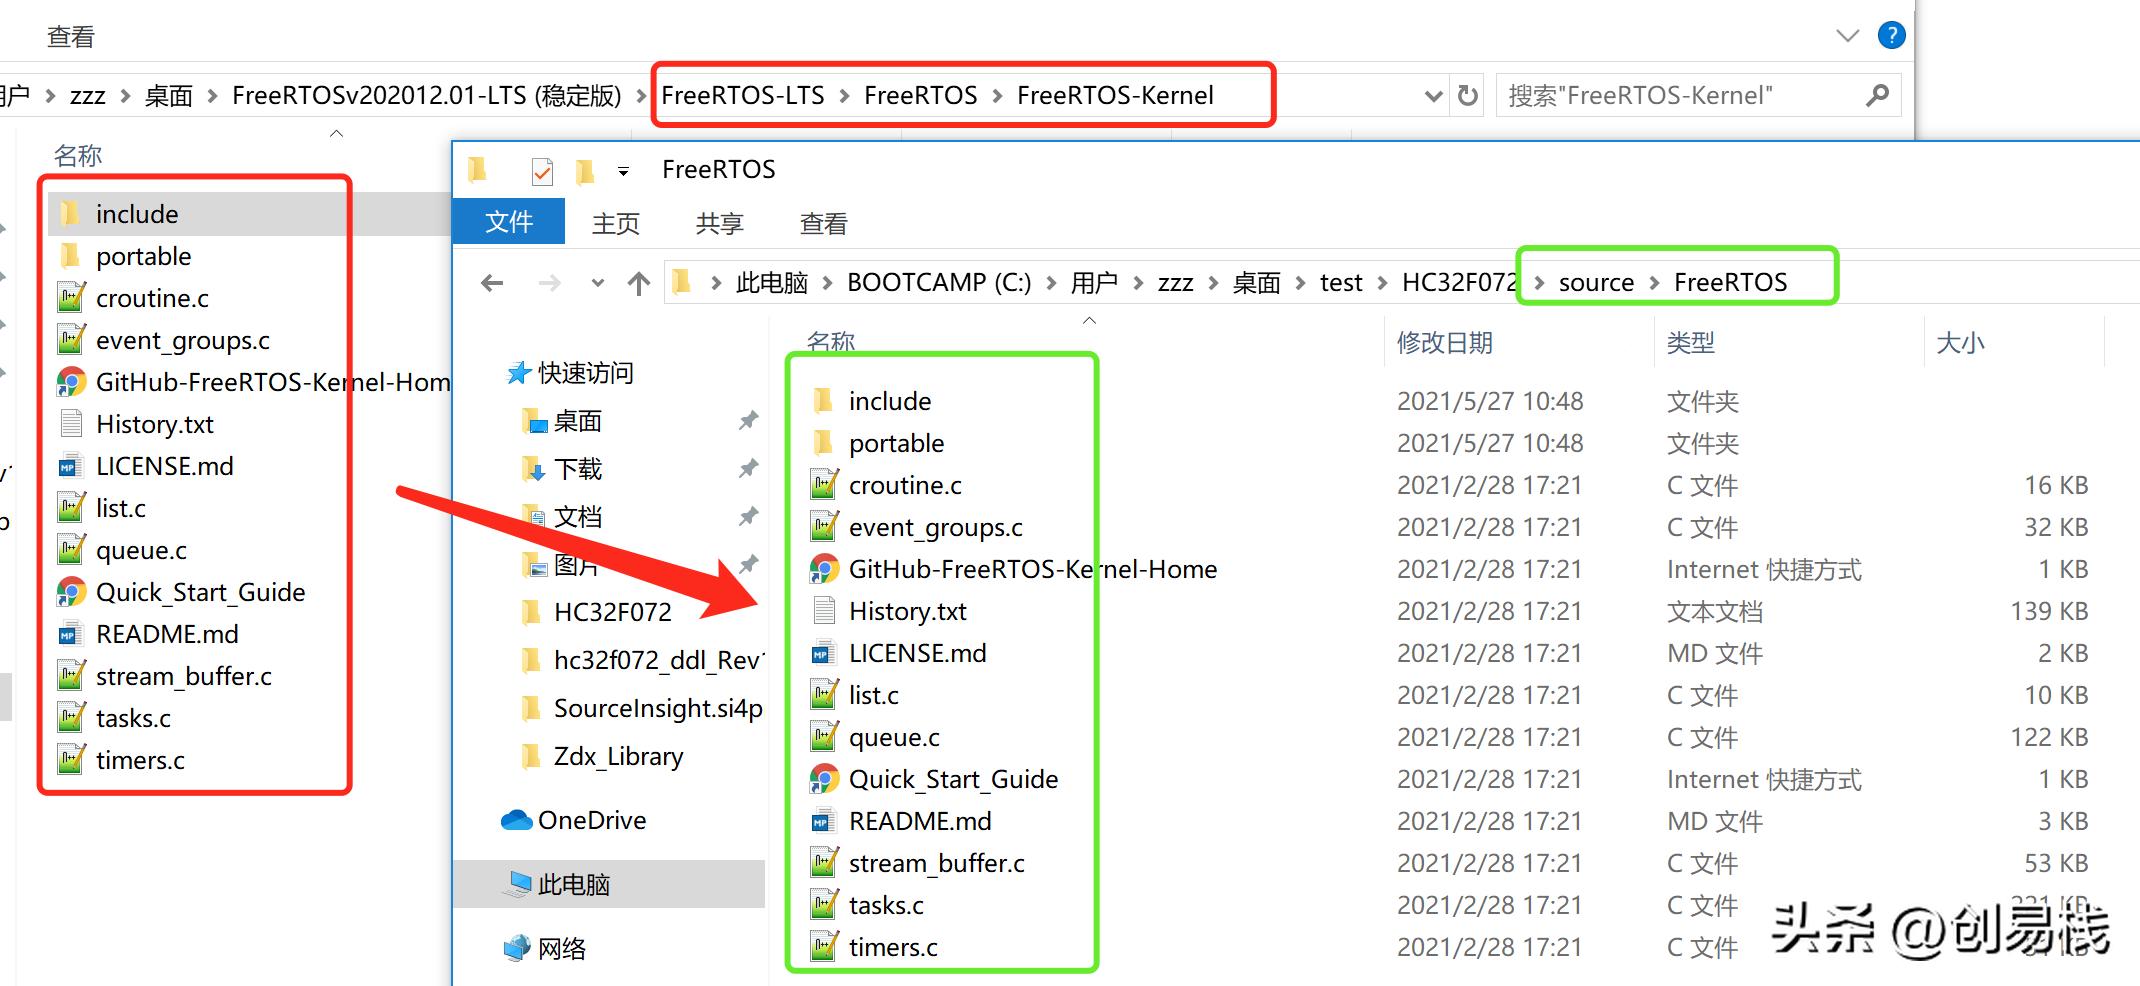Click the up one level arrow
The height and width of the screenshot is (986, 2140).
pos(638,283)
